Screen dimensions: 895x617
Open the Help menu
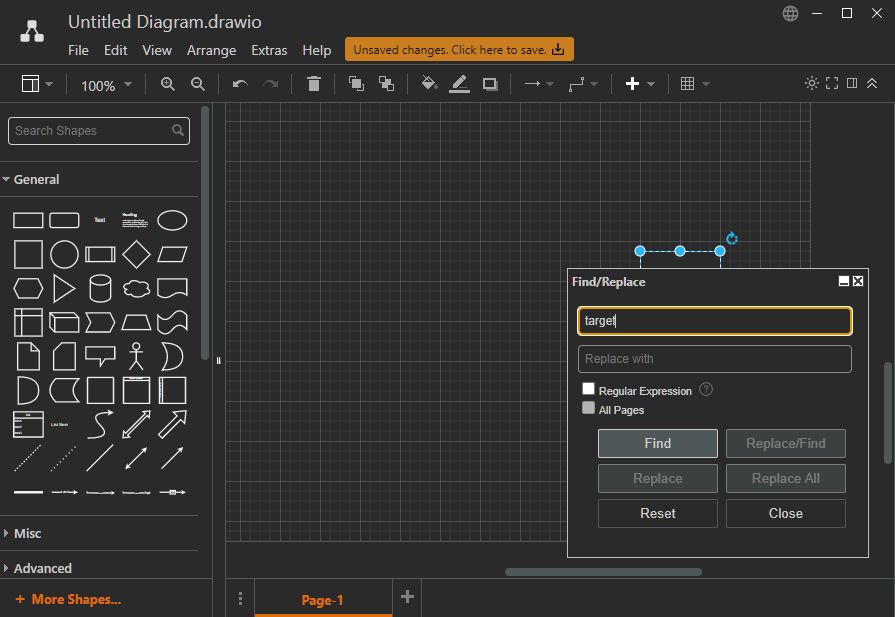click(316, 50)
